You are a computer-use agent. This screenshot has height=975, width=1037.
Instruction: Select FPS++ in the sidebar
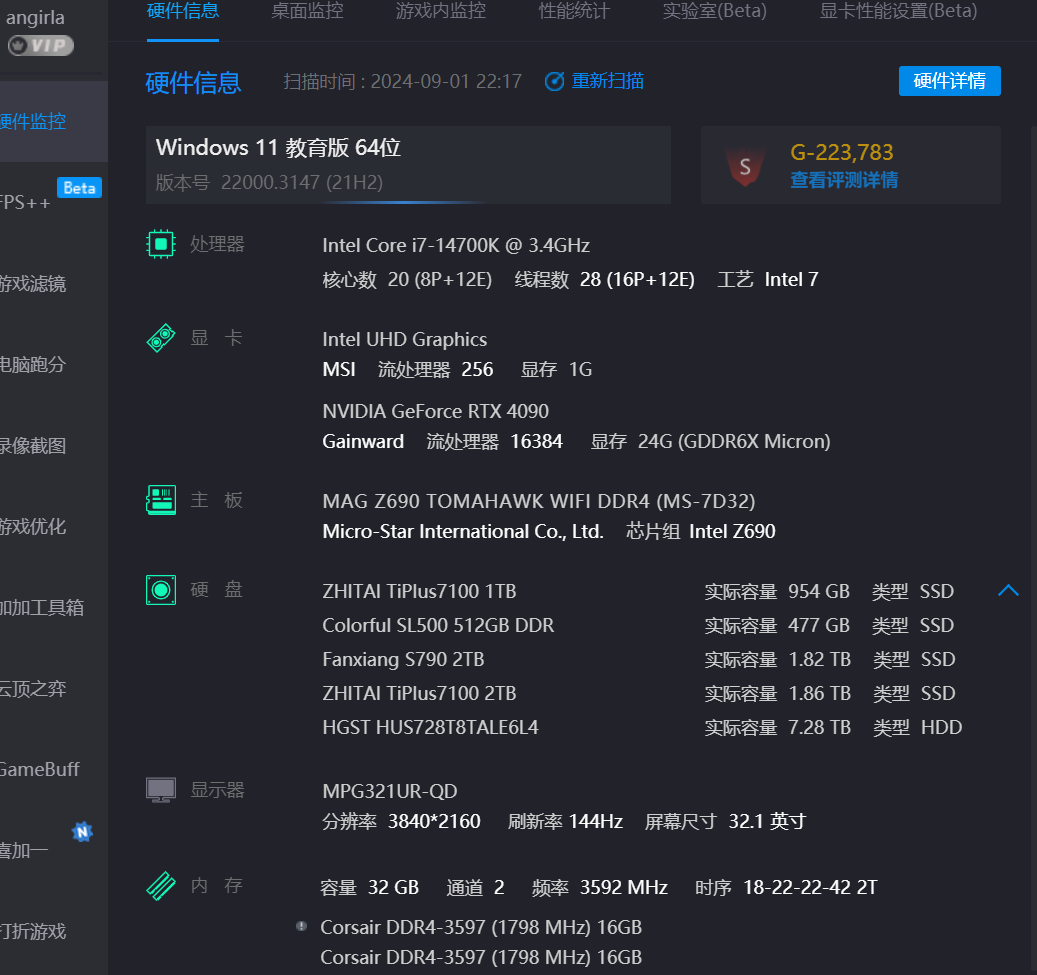coord(25,202)
